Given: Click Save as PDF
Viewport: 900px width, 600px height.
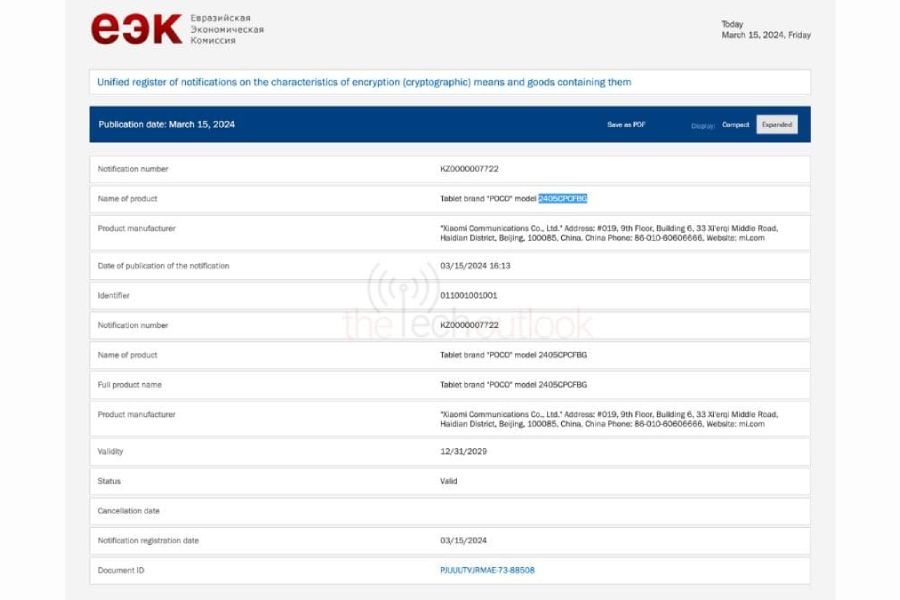Looking at the screenshot, I should [626, 125].
